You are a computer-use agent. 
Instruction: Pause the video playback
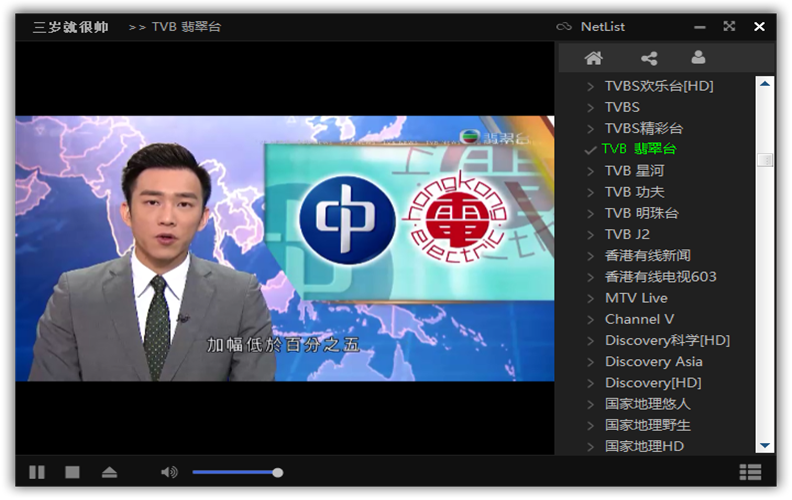coord(37,472)
